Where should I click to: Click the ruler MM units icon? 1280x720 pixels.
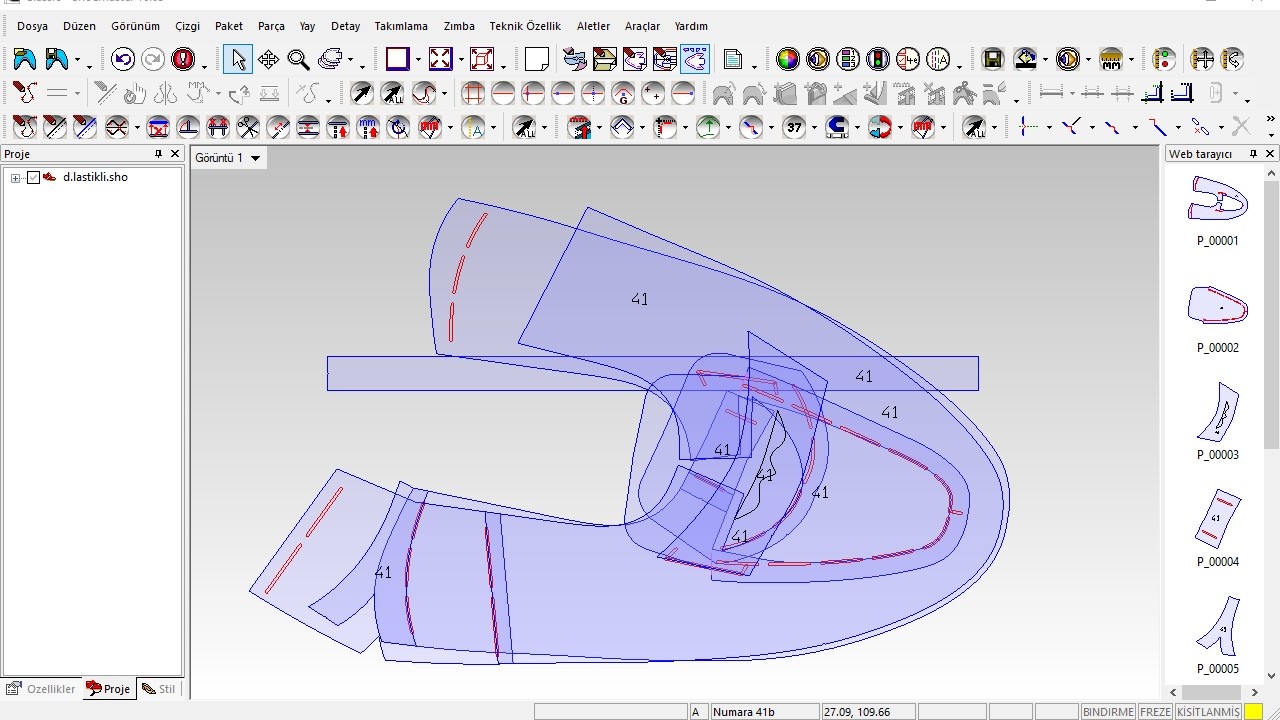pos(1111,60)
